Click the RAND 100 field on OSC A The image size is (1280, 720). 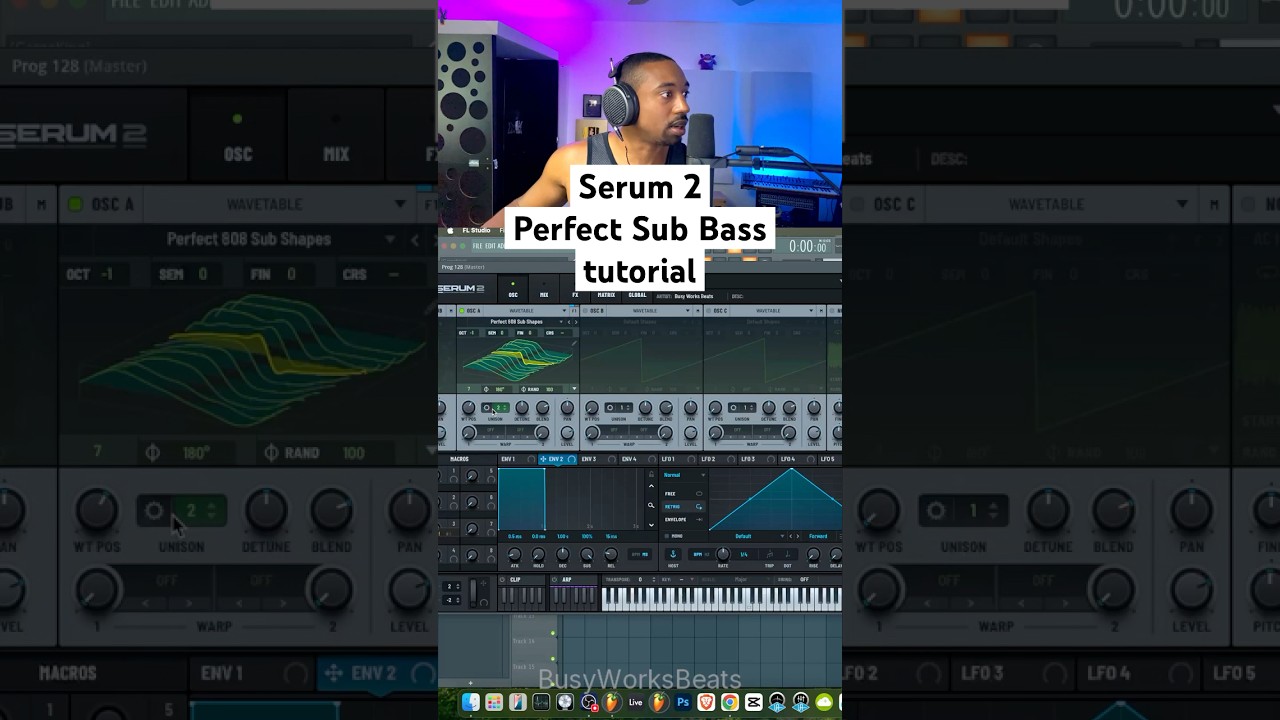539,389
